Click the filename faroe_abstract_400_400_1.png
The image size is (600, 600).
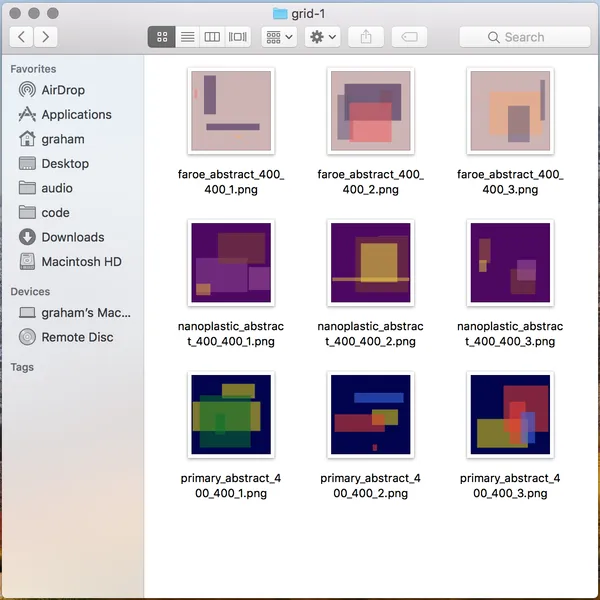(x=231, y=182)
